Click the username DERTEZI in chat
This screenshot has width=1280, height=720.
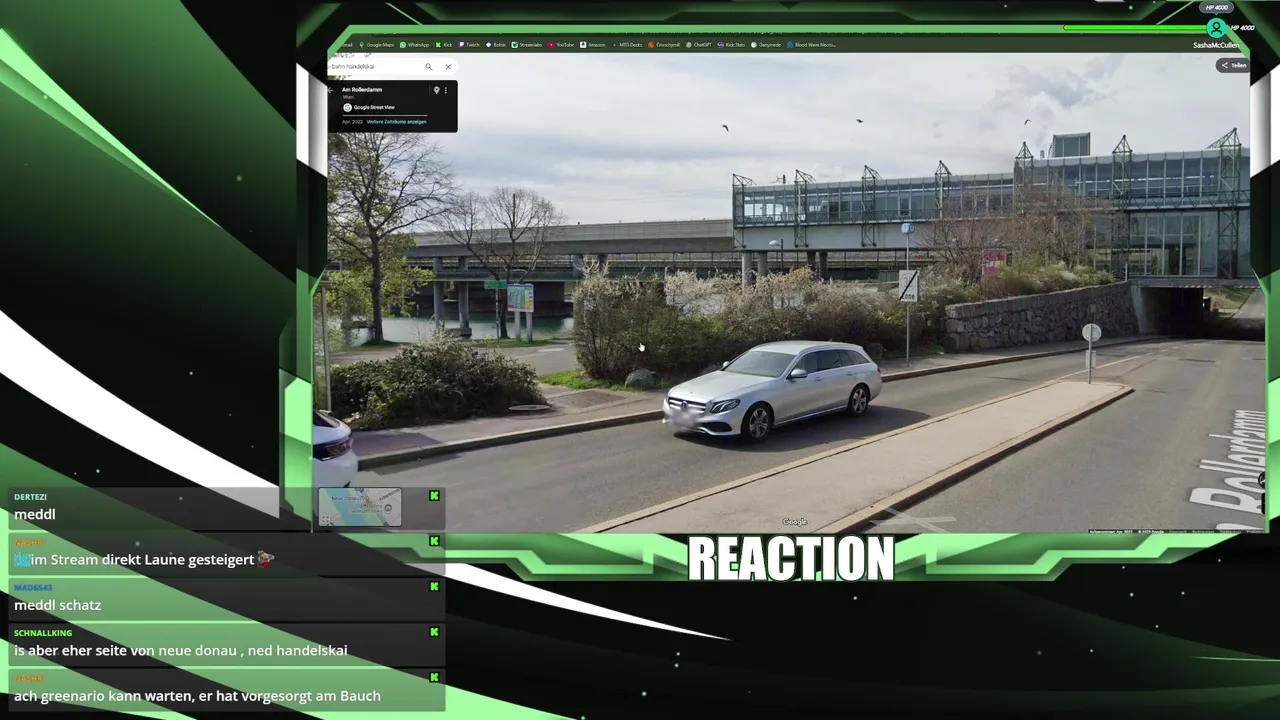(x=30, y=497)
